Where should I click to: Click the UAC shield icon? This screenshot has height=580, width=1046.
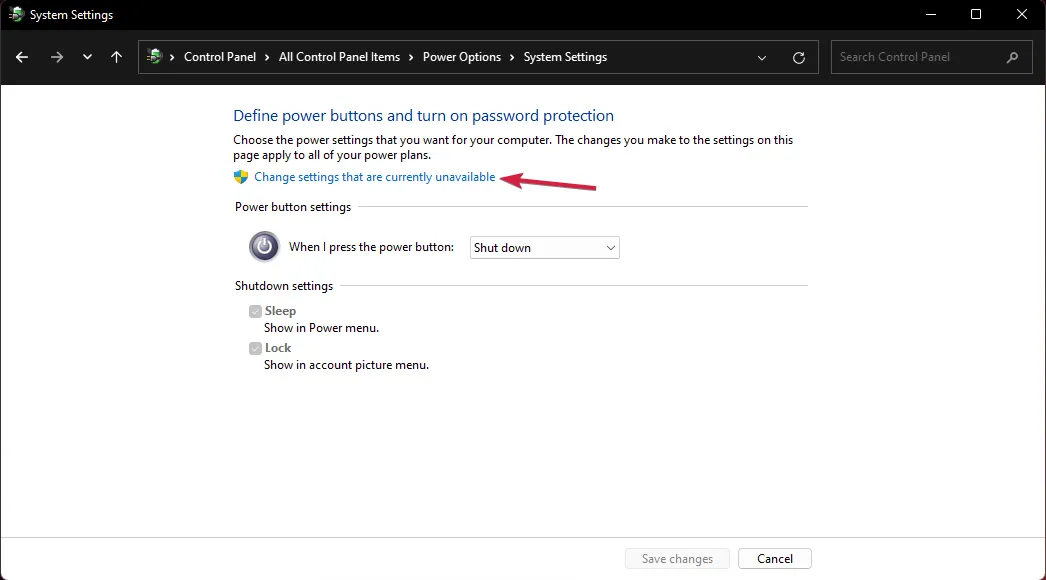241,177
